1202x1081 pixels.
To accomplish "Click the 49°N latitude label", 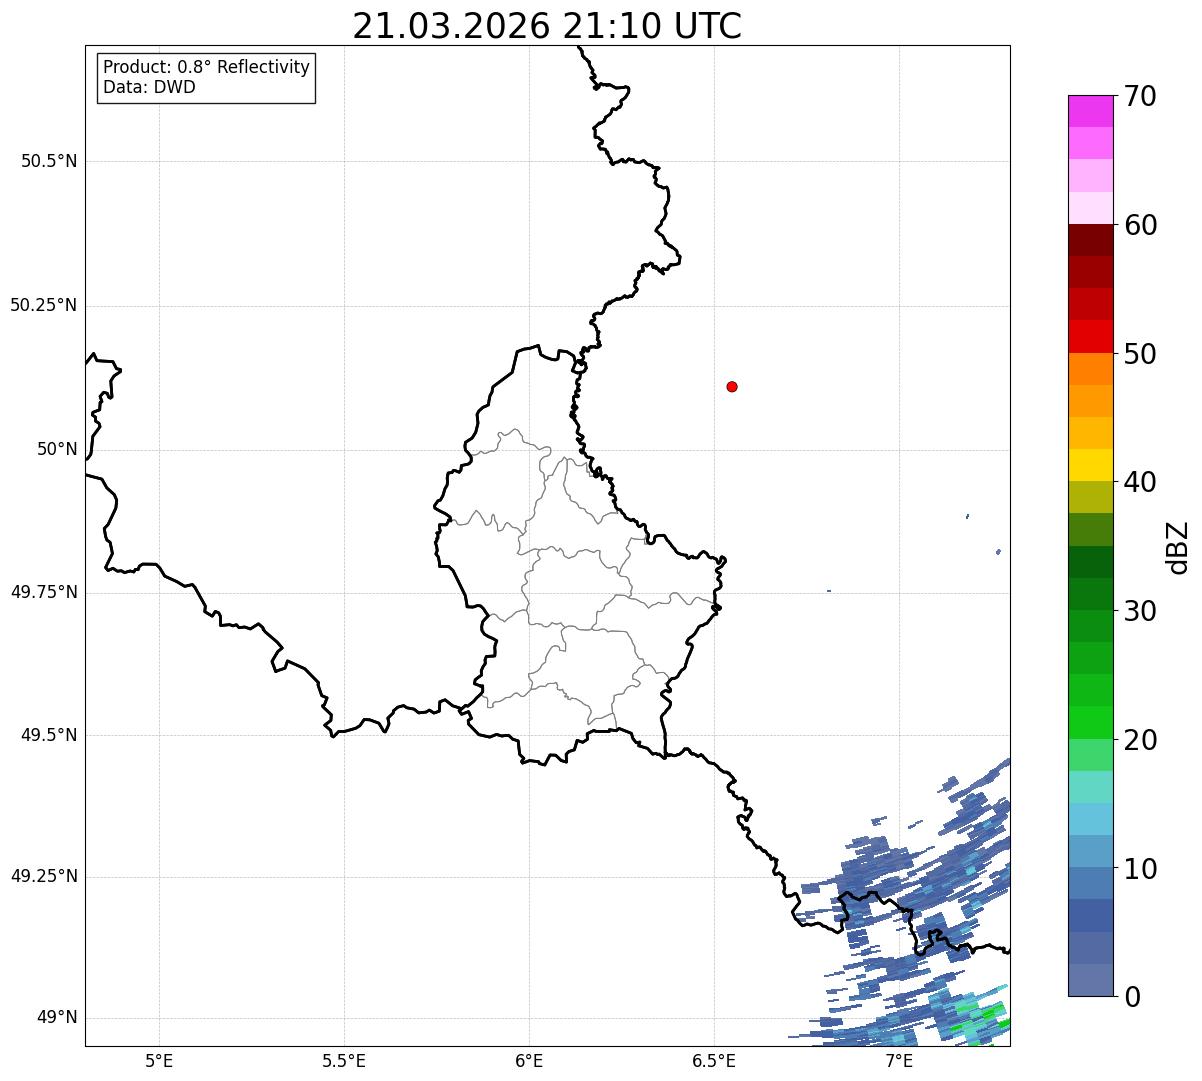I will click(57, 1018).
